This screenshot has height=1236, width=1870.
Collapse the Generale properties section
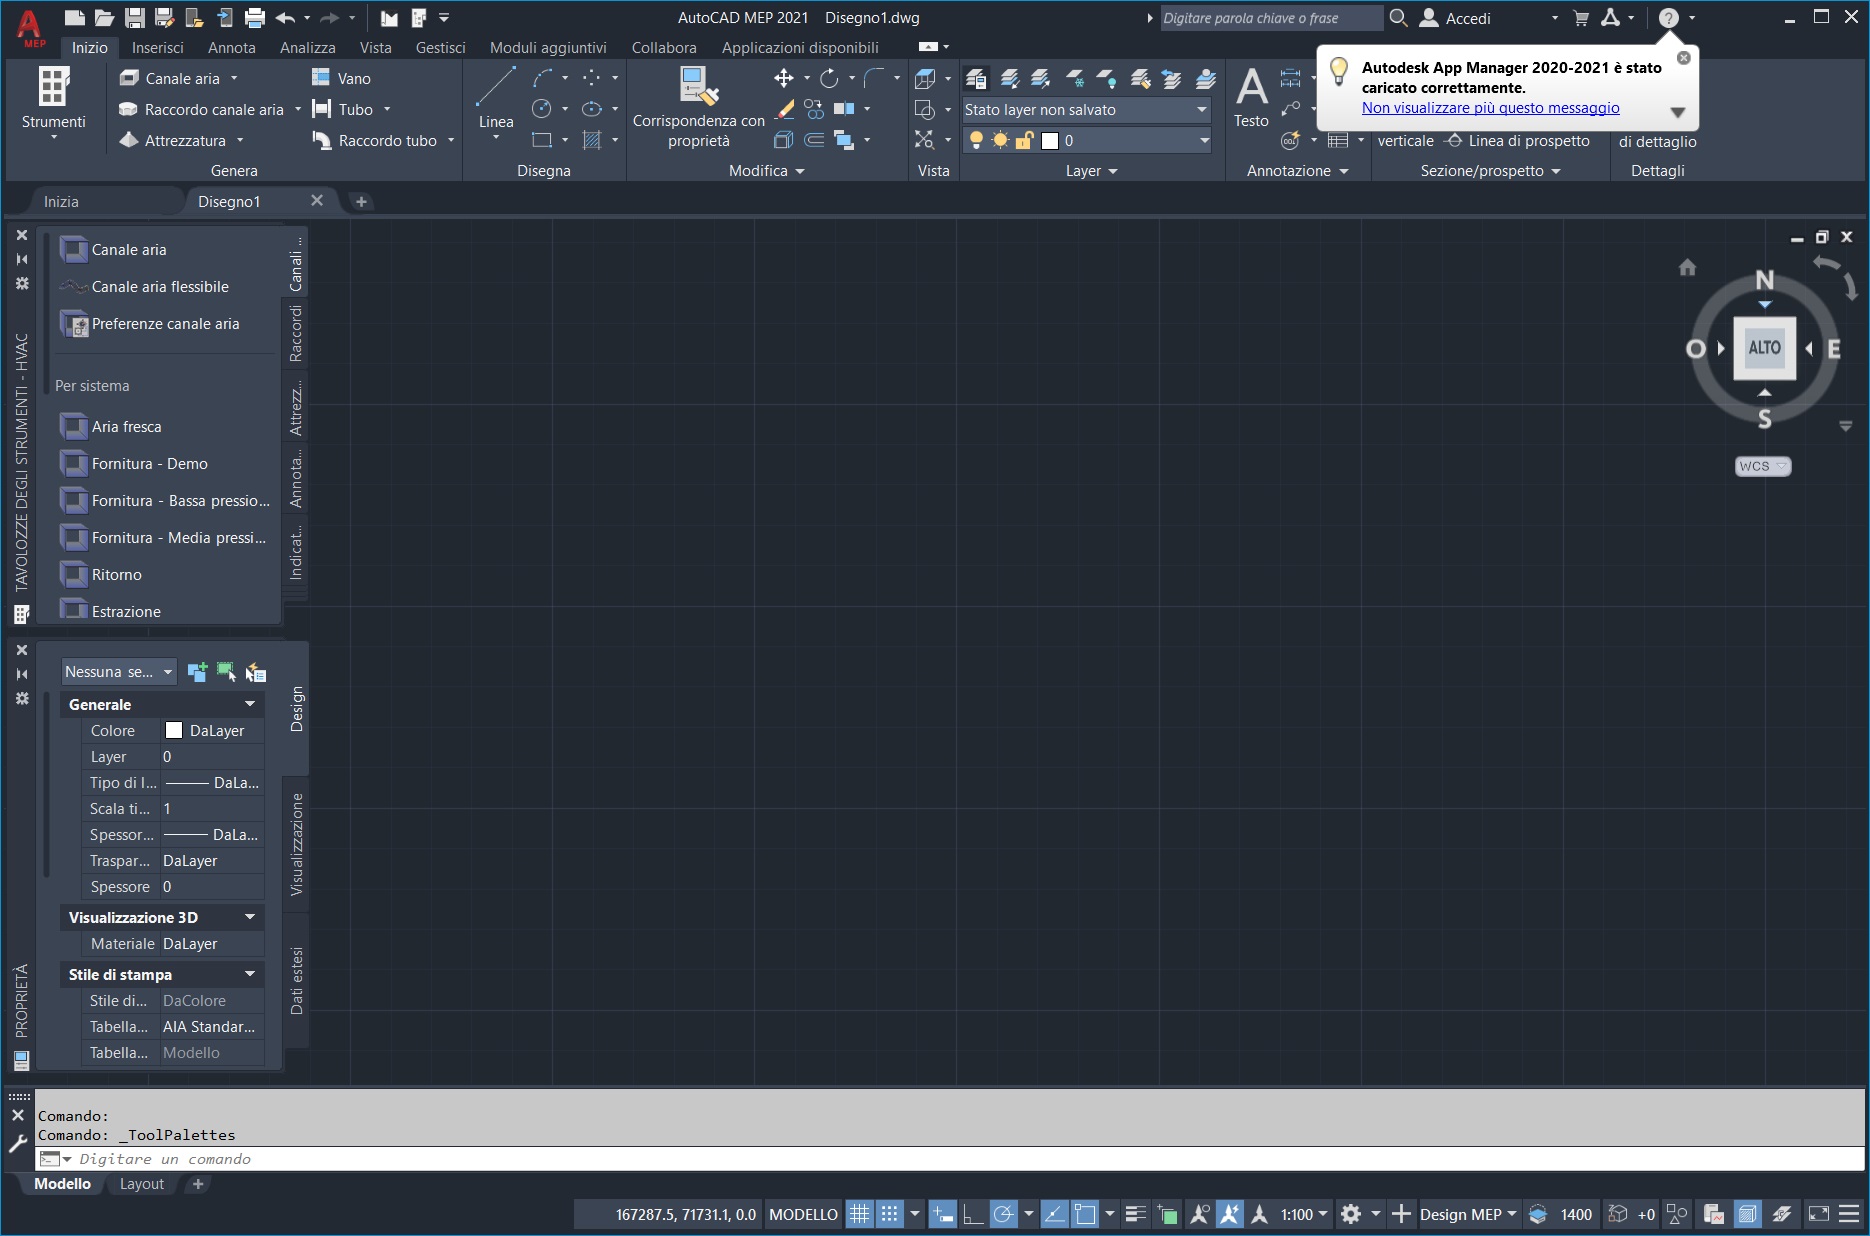coord(250,704)
